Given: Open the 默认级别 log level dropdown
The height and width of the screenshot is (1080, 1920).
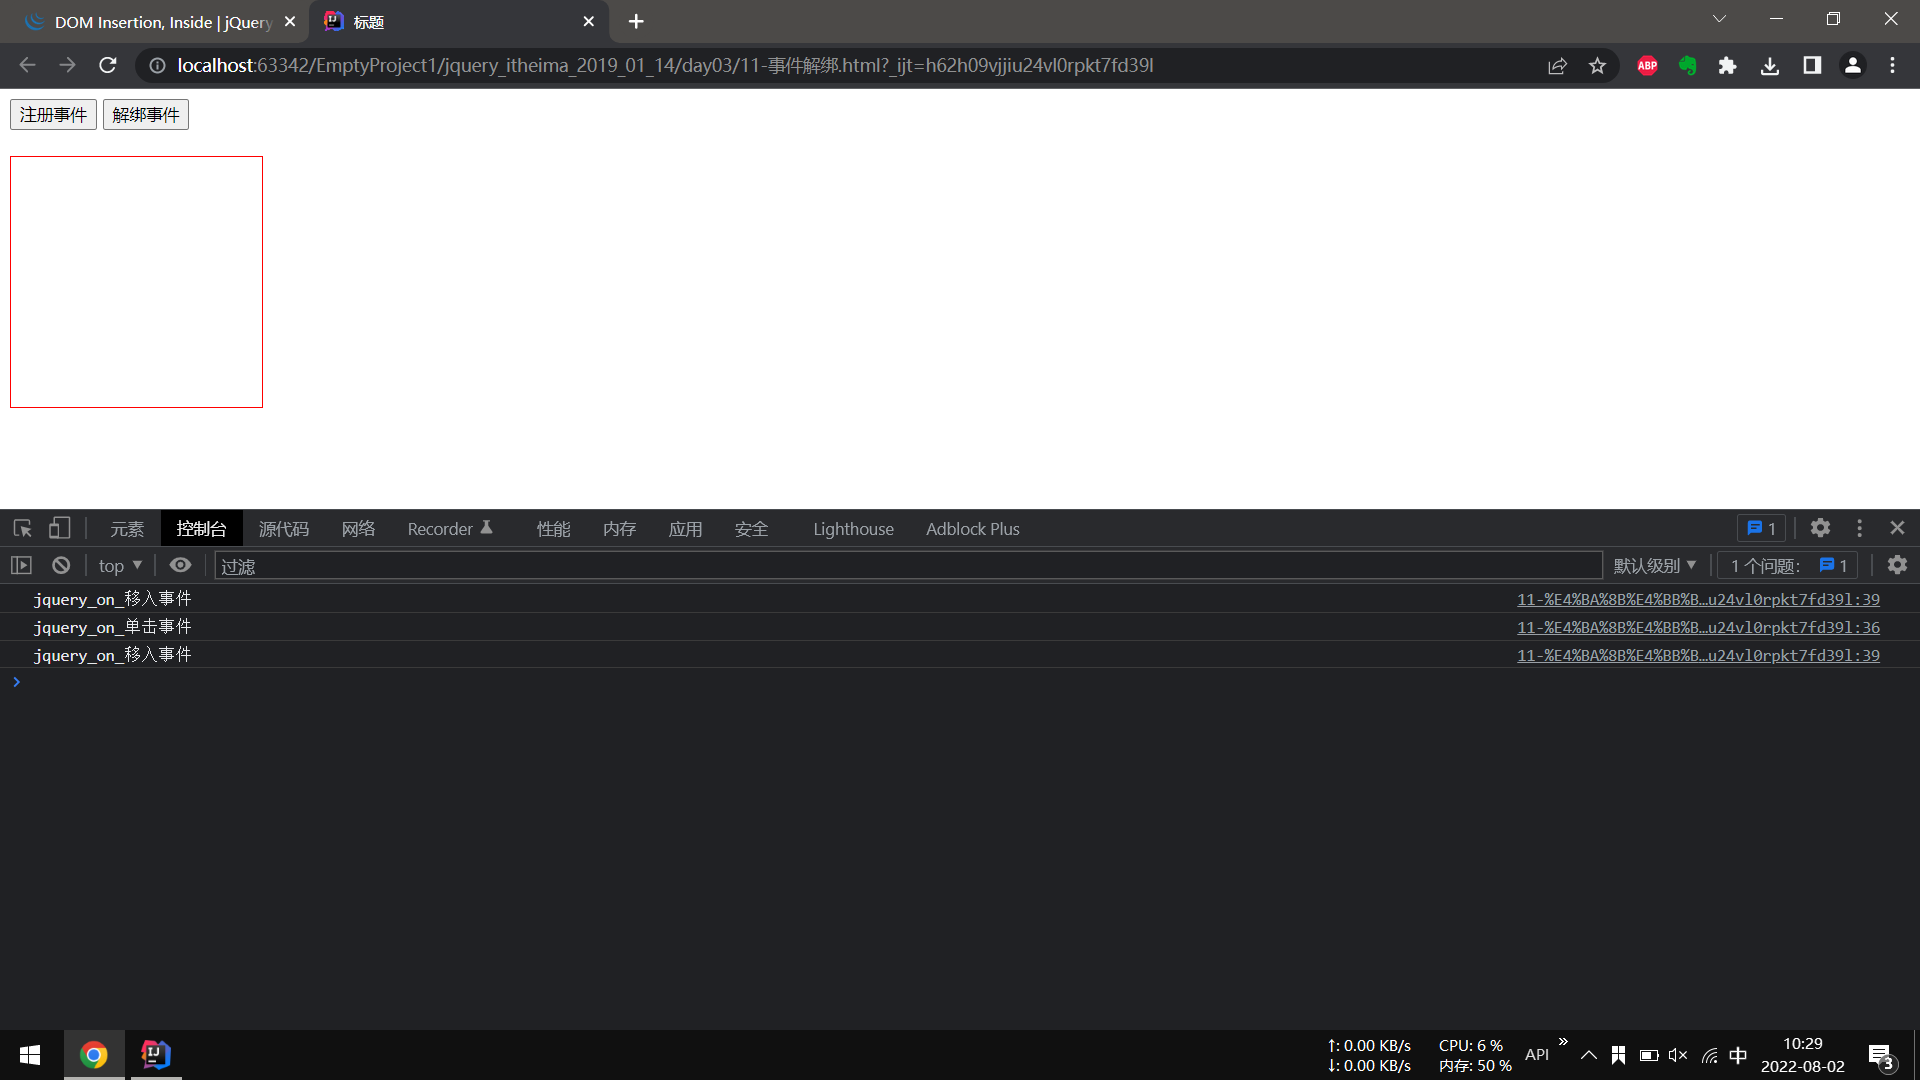Looking at the screenshot, I should tap(1654, 566).
